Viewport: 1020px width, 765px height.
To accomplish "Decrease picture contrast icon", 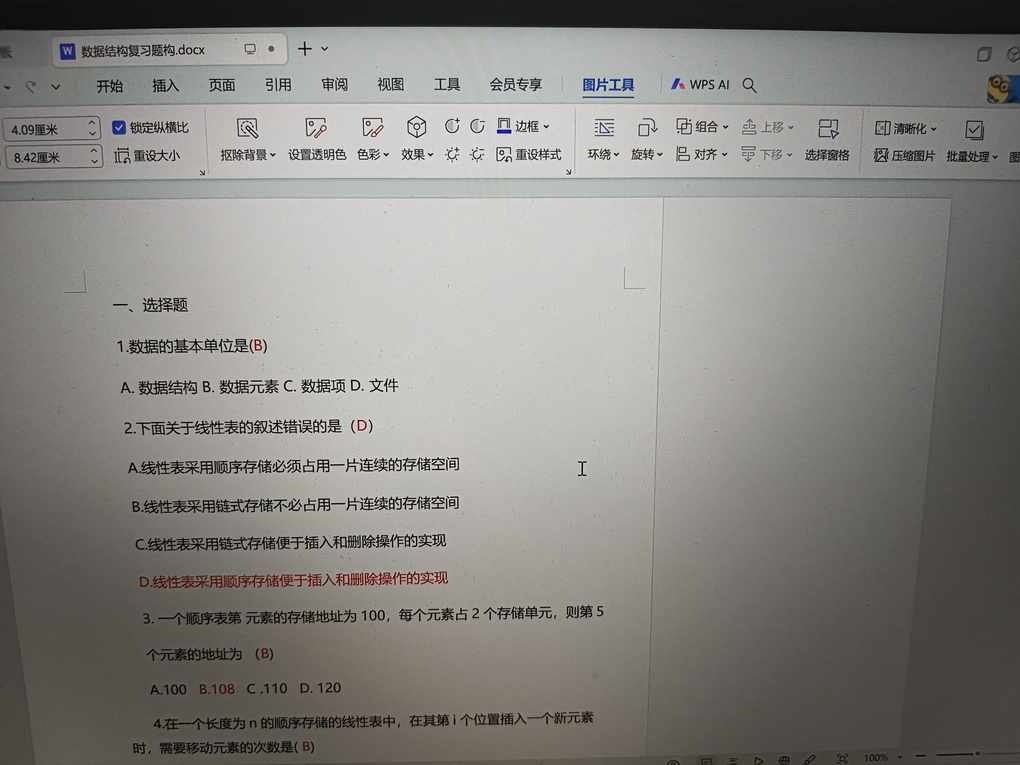I will point(477,126).
